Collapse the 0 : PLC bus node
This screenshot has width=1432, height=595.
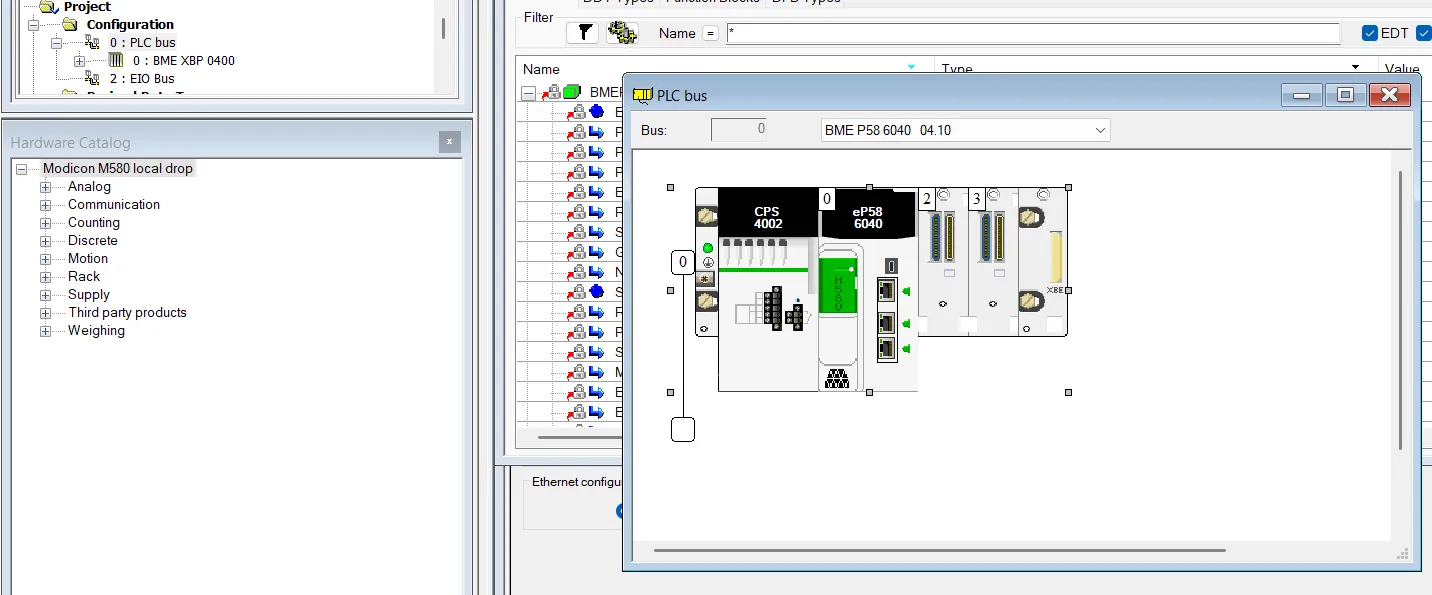pos(57,43)
